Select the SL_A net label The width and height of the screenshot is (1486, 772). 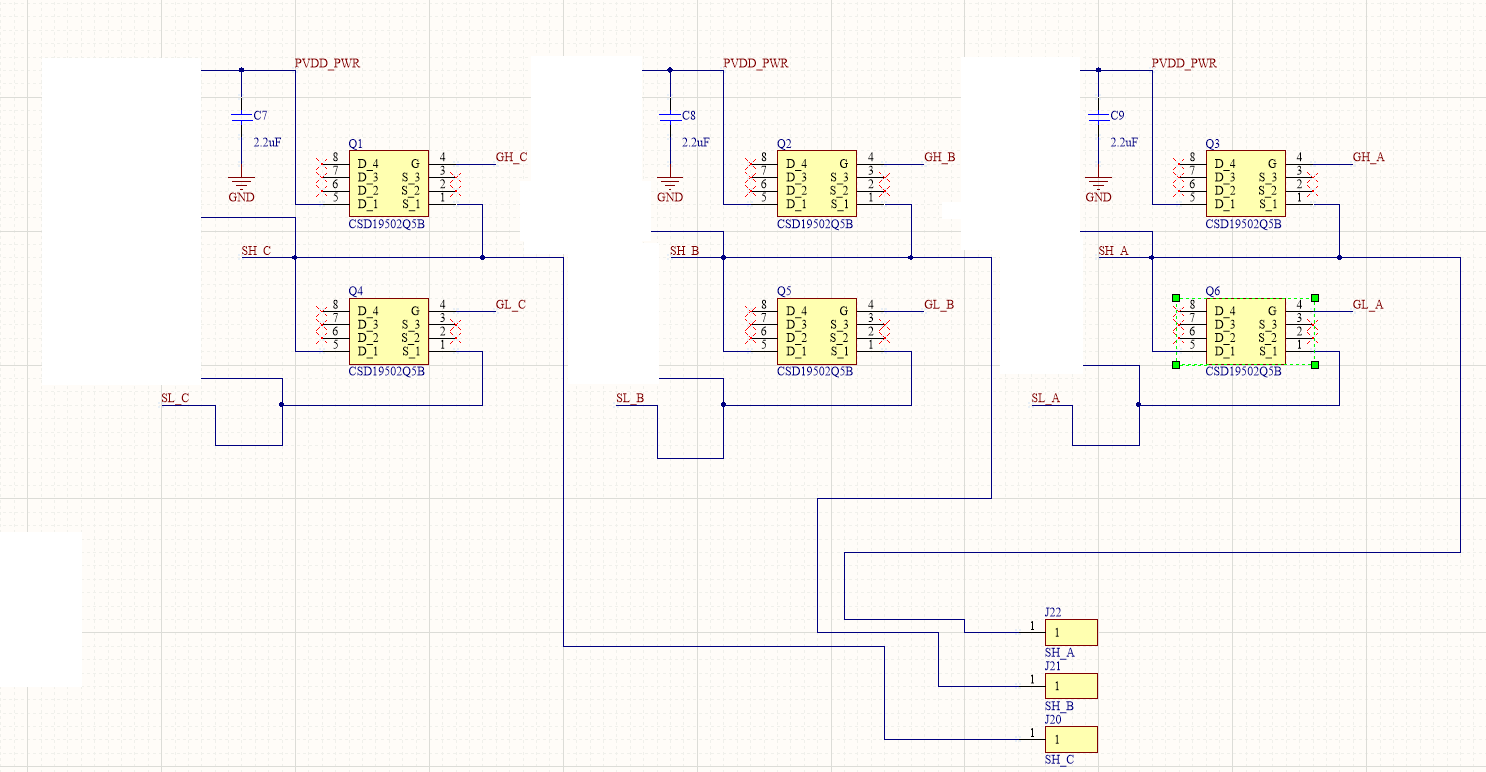click(1046, 398)
